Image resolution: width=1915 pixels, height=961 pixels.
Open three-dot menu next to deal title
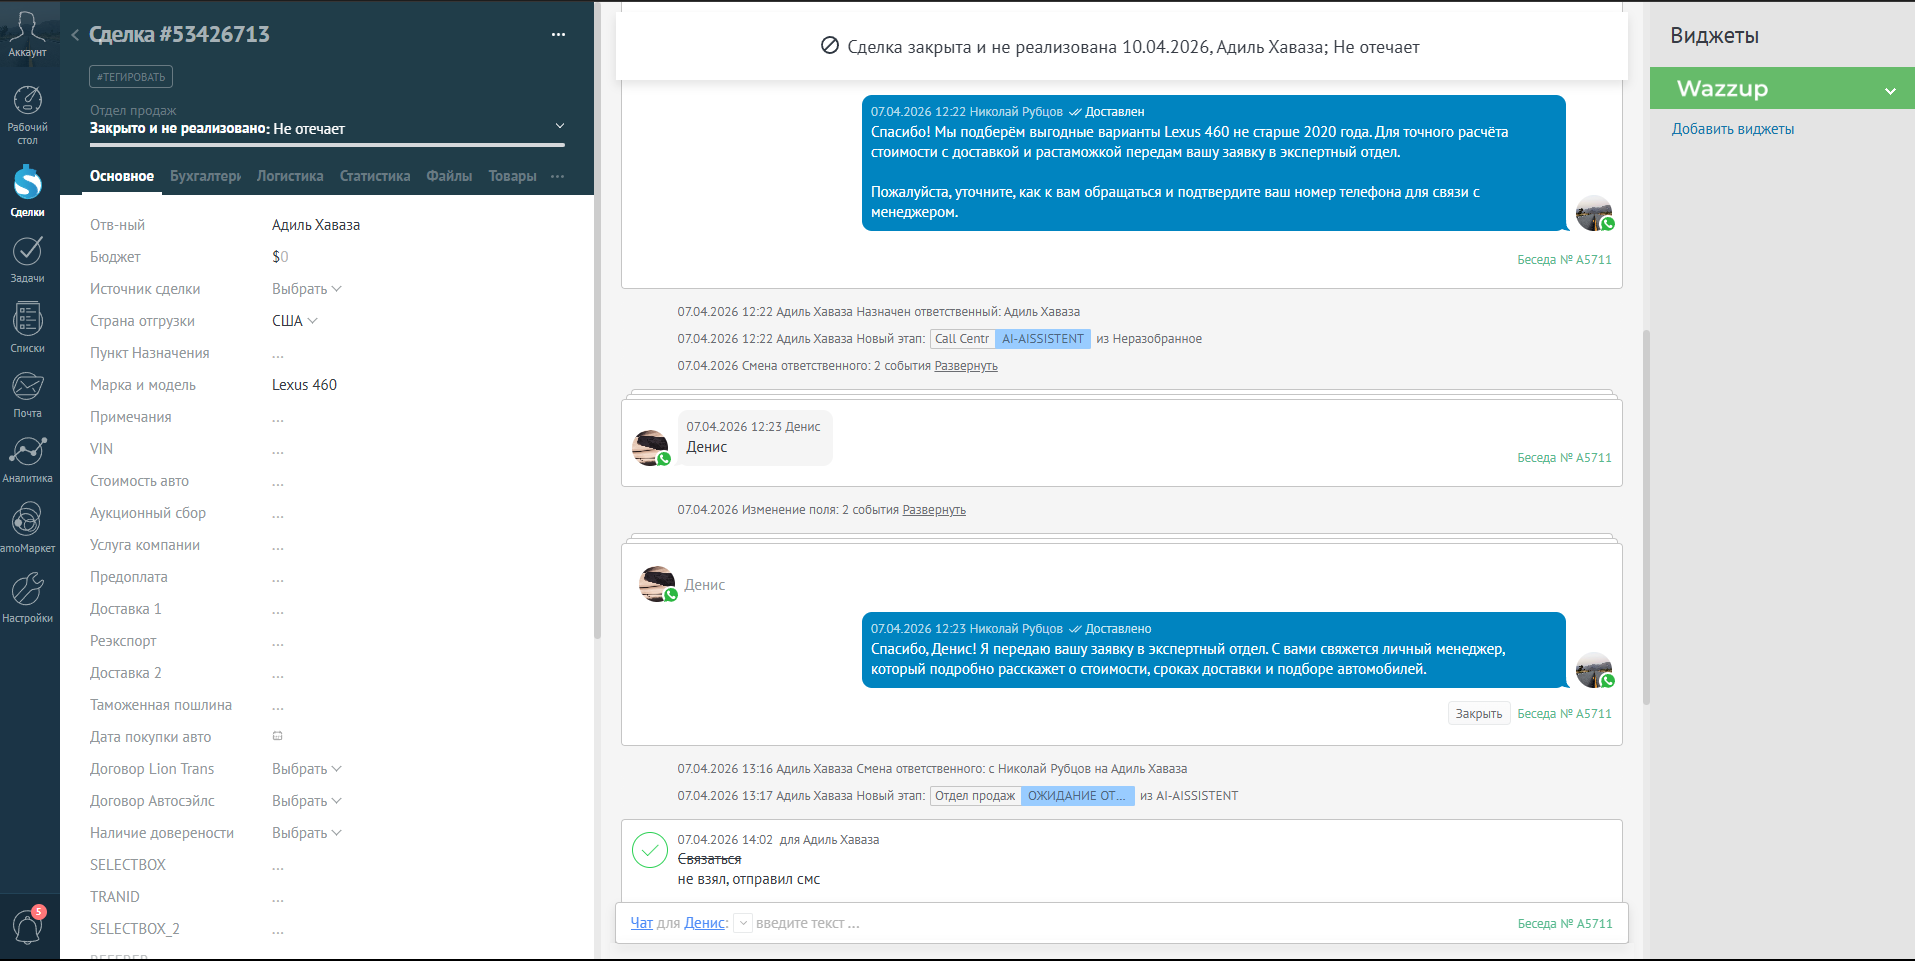coord(558,35)
